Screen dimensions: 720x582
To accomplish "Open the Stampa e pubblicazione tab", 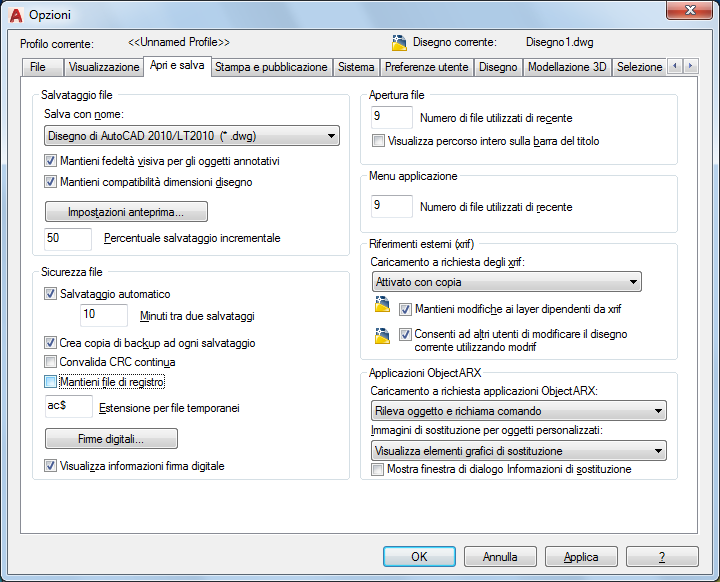I will coord(271,67).
